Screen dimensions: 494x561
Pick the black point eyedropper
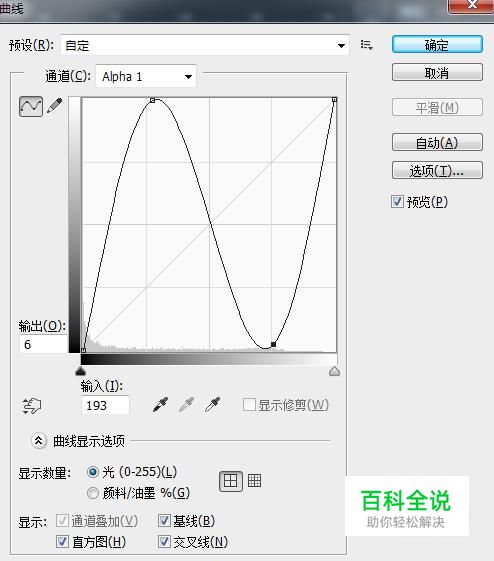pos(160,404)
